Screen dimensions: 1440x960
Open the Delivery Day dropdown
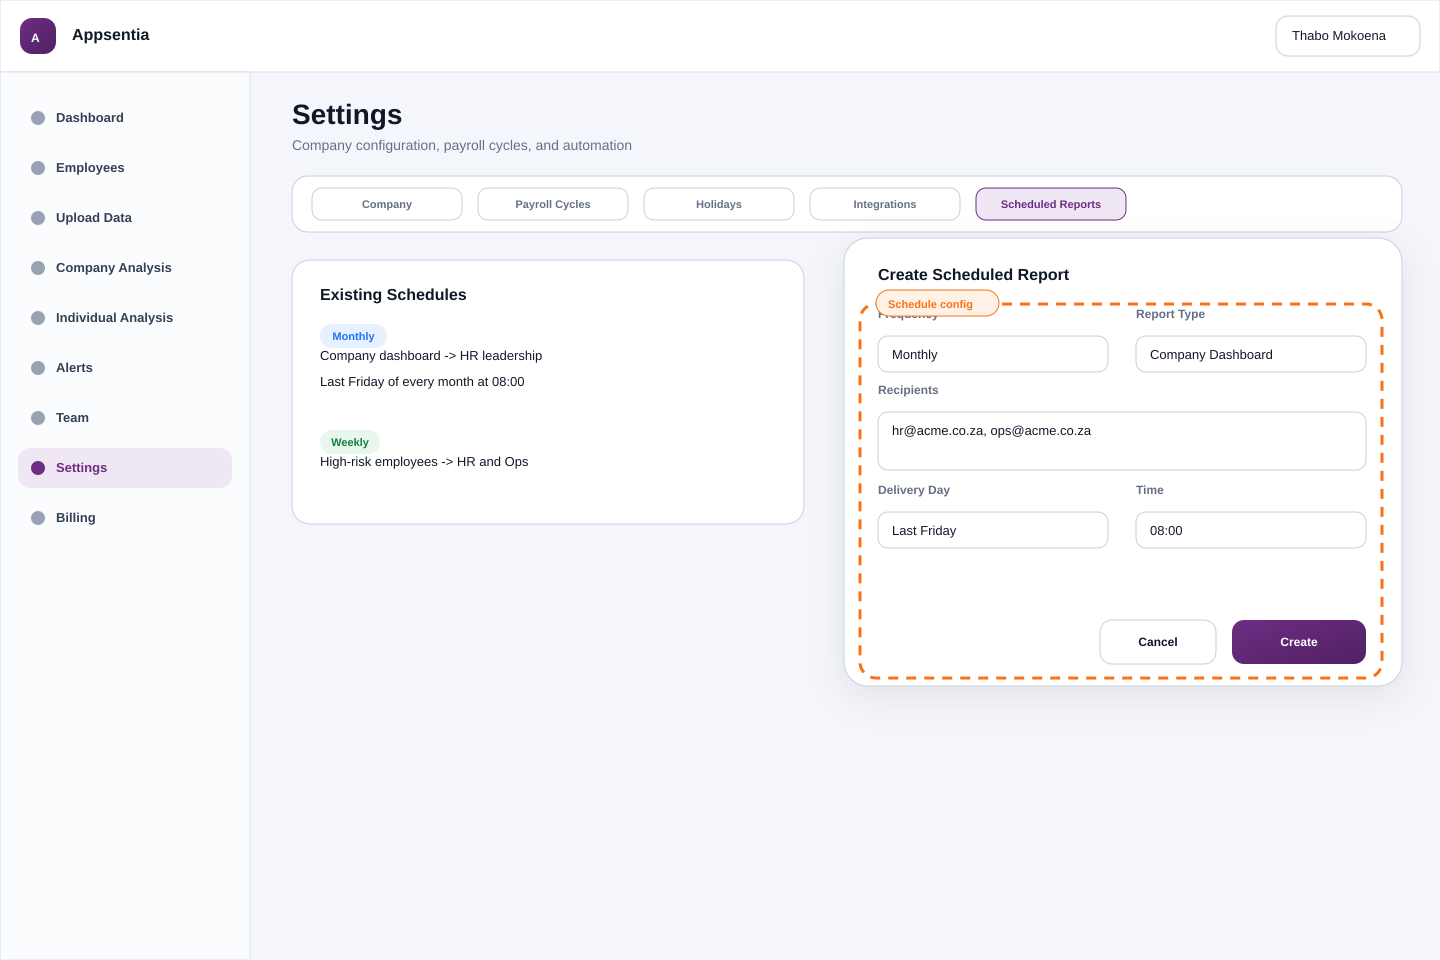tap(993, 530)
